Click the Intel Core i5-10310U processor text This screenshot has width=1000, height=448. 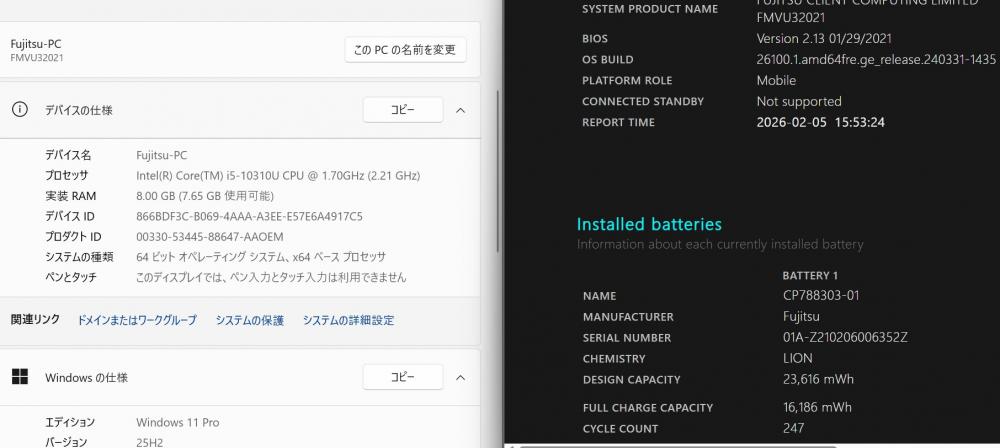(278, 175)
